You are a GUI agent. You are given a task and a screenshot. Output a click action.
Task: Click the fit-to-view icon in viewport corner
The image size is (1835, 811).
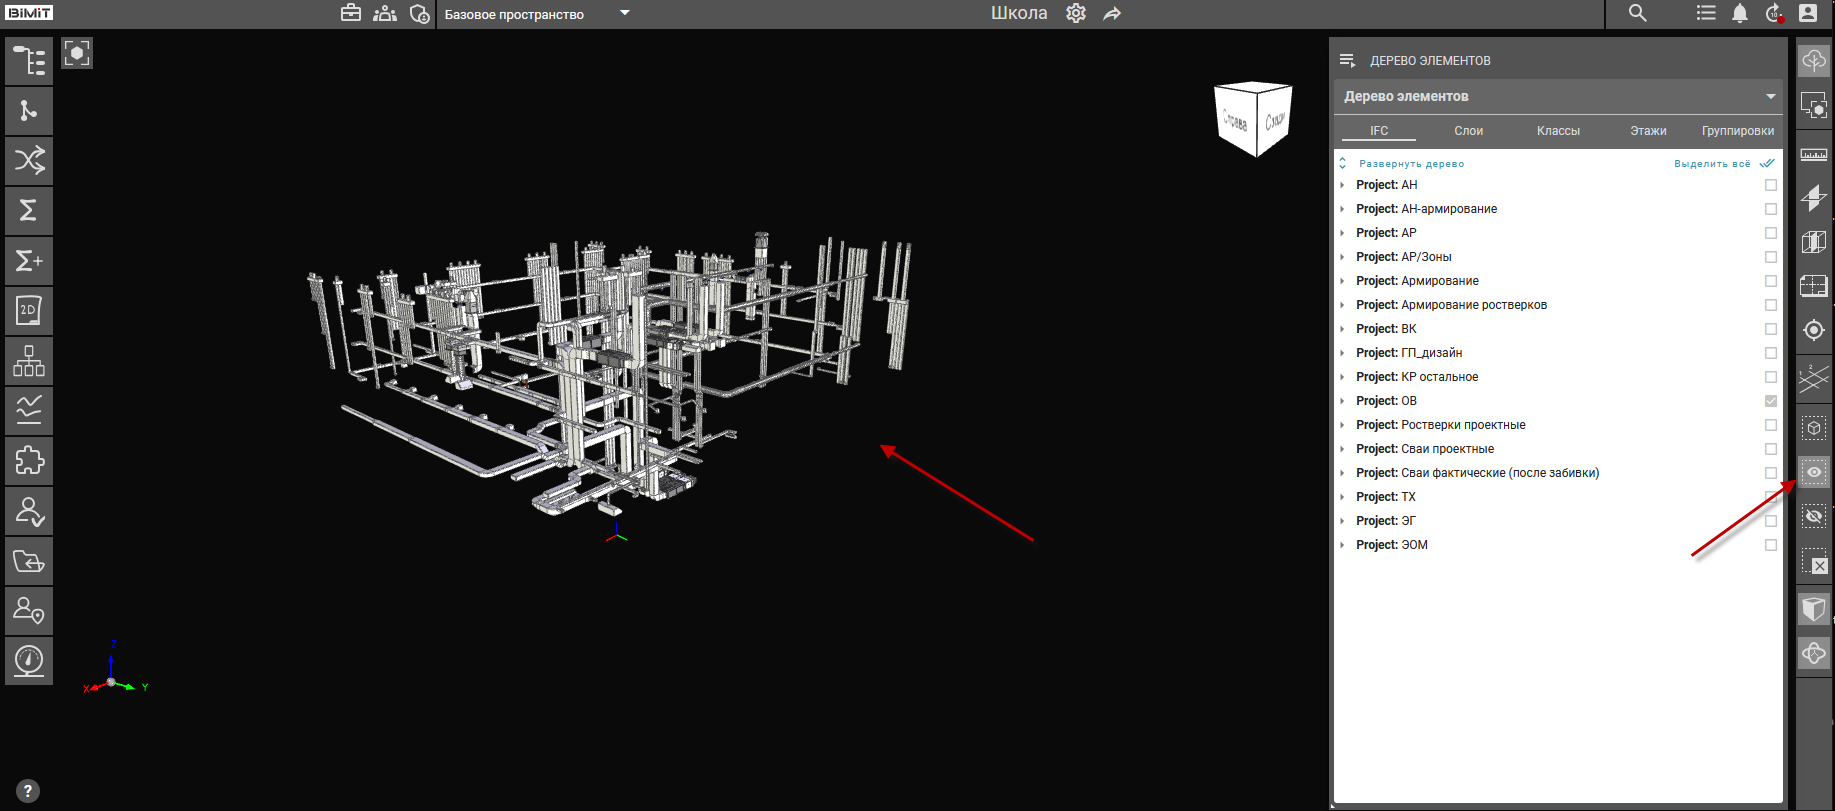click(77, 53)
